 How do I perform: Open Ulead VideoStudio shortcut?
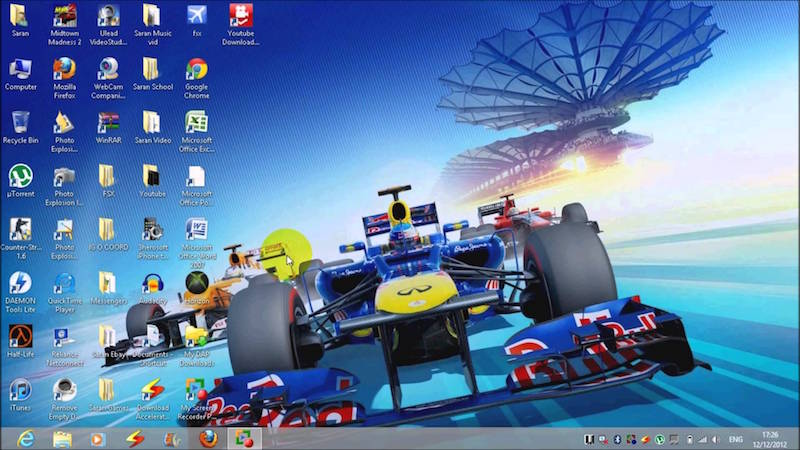point(108,24)
